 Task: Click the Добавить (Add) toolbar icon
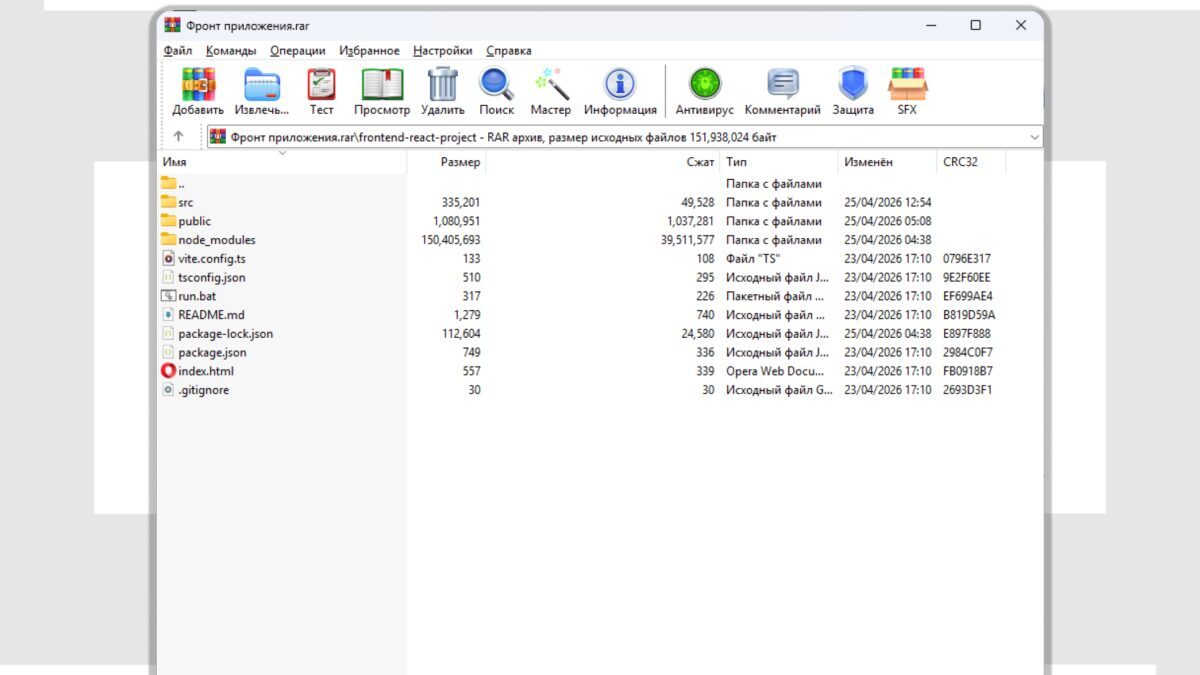(x=198, y=84)
